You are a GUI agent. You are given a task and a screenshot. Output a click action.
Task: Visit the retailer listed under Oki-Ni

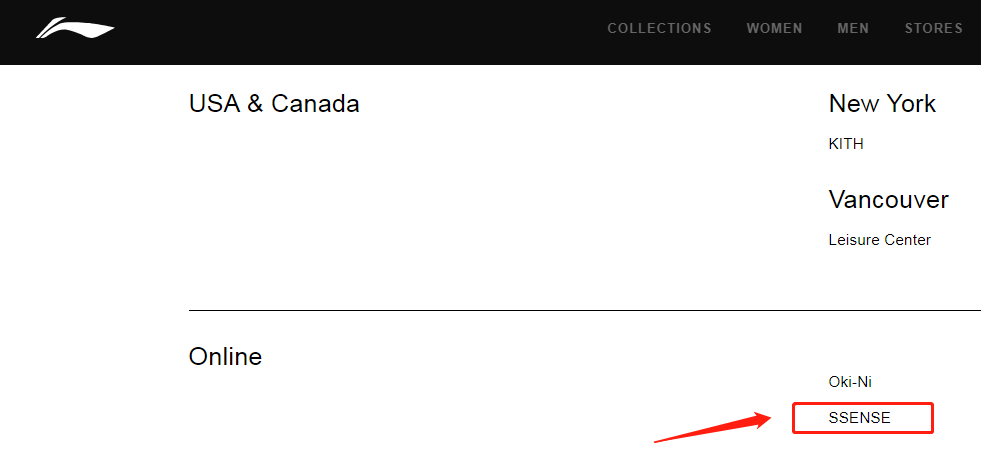click(x=859, y=418)
